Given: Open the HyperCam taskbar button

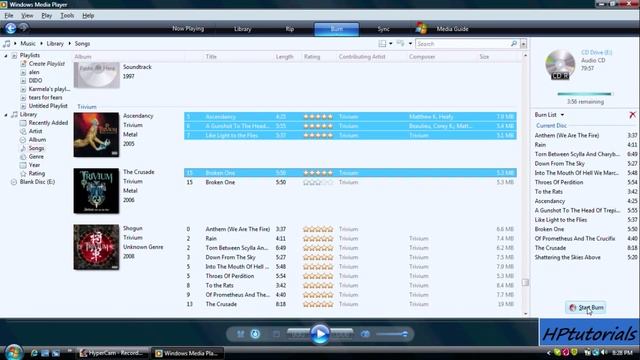Looking at the screenshot, I should click(112, 353).
